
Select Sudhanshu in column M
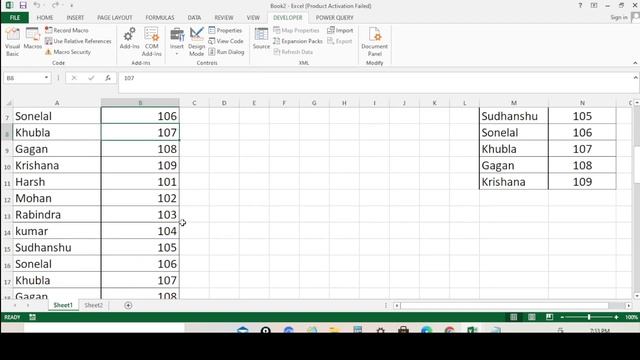[x=514, y=116]
